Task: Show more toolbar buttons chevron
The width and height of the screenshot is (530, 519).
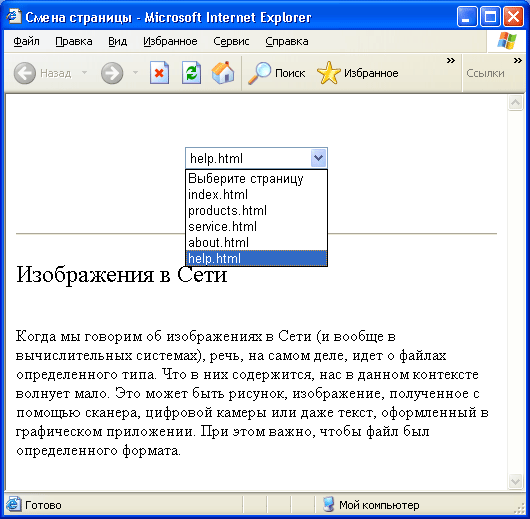Action: click(451, 61)
